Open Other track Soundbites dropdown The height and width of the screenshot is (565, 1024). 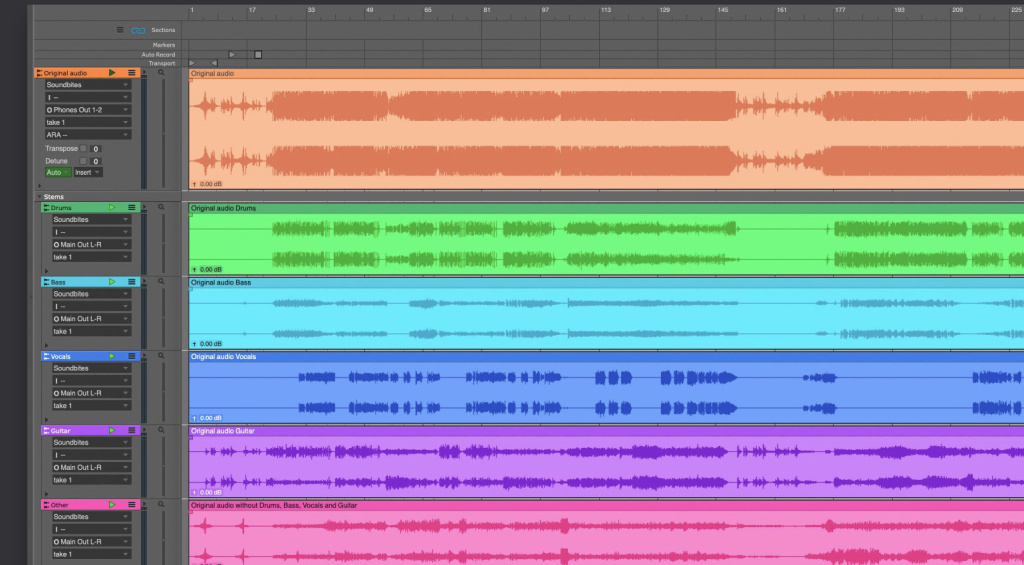pyautogui.click(x=91, y=517)
